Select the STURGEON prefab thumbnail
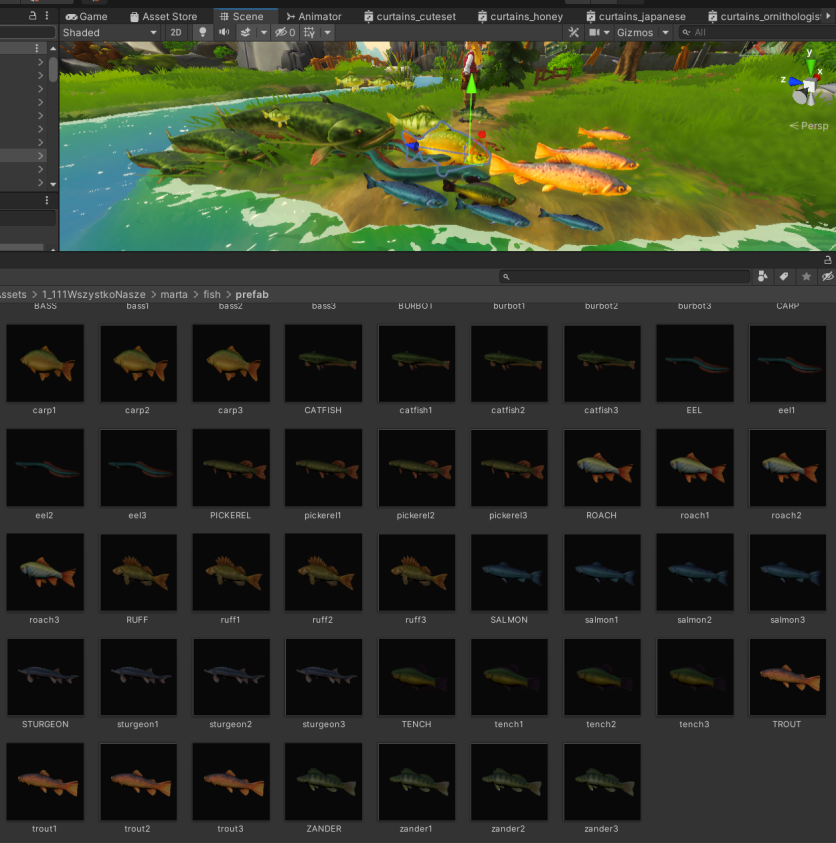Image resolution: width=836 pixels, height=843 pixels. tap(44, 677)
